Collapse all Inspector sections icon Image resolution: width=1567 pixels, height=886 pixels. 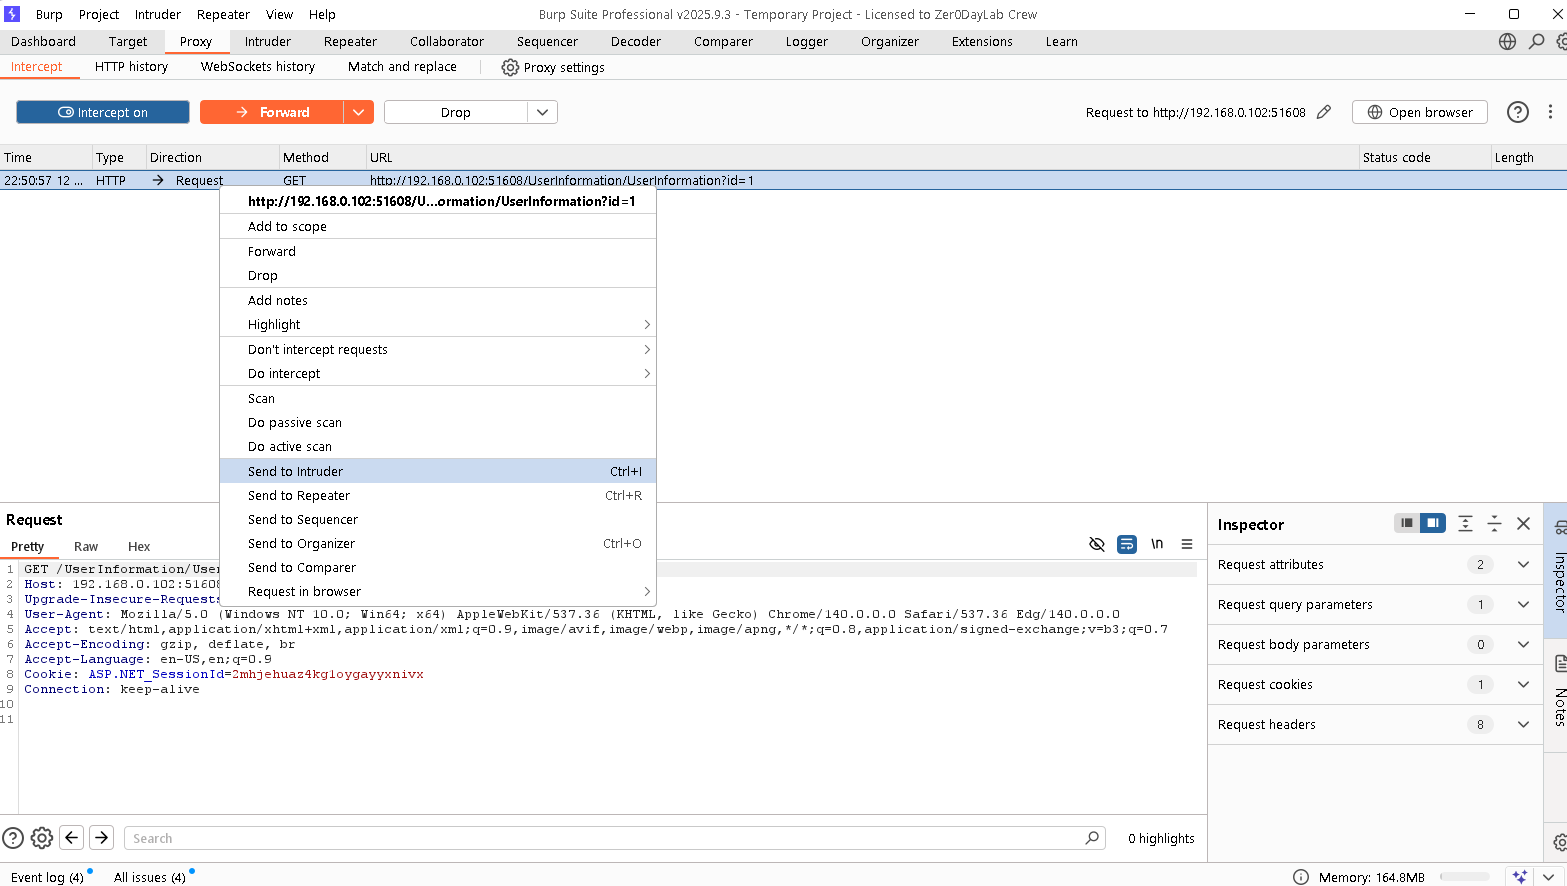(x=1494, y=523)
